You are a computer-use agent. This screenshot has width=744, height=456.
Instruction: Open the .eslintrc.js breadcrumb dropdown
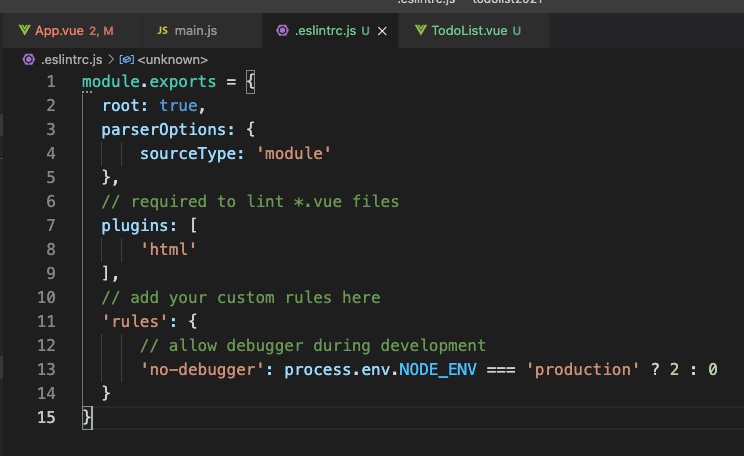[x=72, y=59]
